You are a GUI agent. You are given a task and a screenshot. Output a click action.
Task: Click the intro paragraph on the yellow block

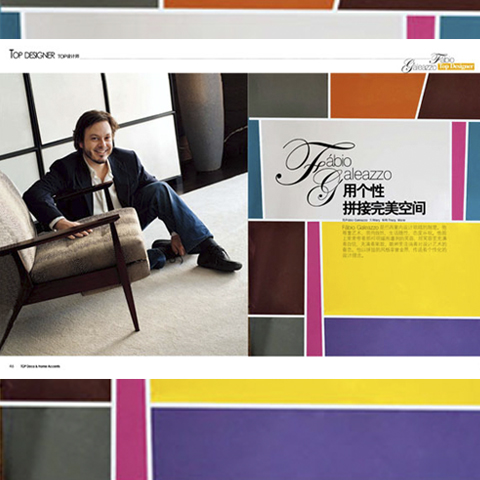(394, 241)
